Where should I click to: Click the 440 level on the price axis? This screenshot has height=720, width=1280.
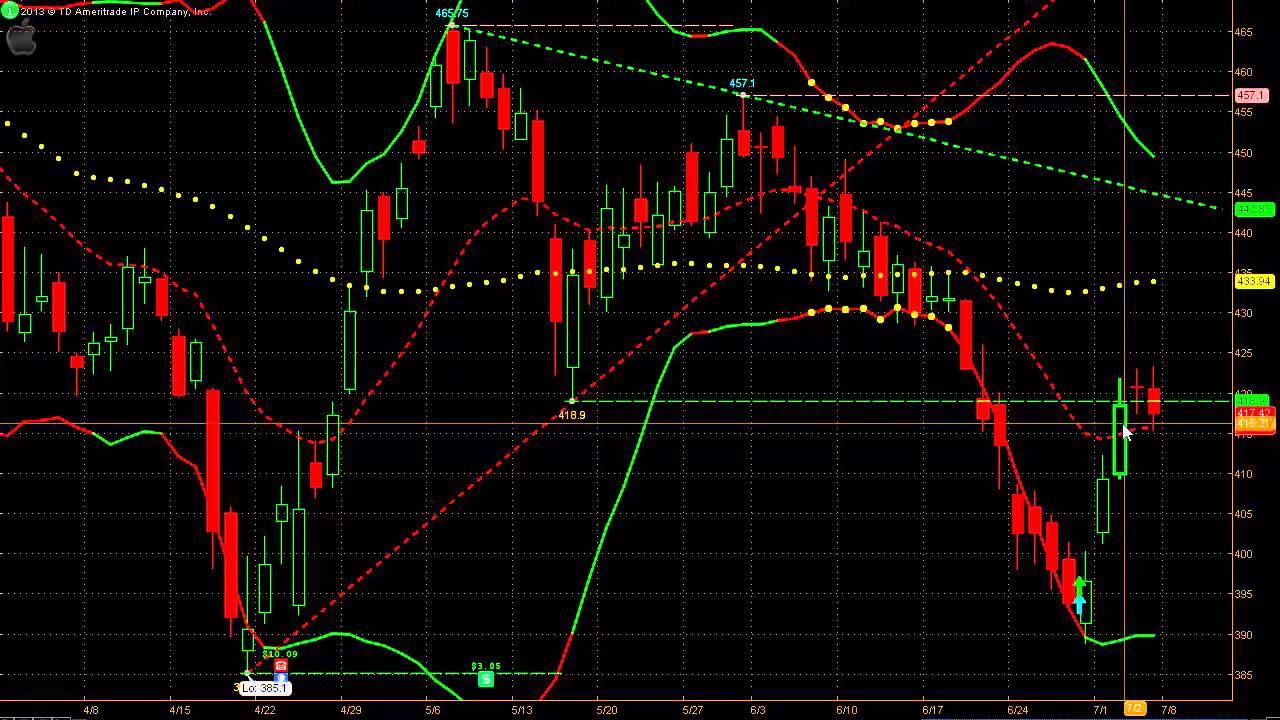click(x=1243, y=234)
